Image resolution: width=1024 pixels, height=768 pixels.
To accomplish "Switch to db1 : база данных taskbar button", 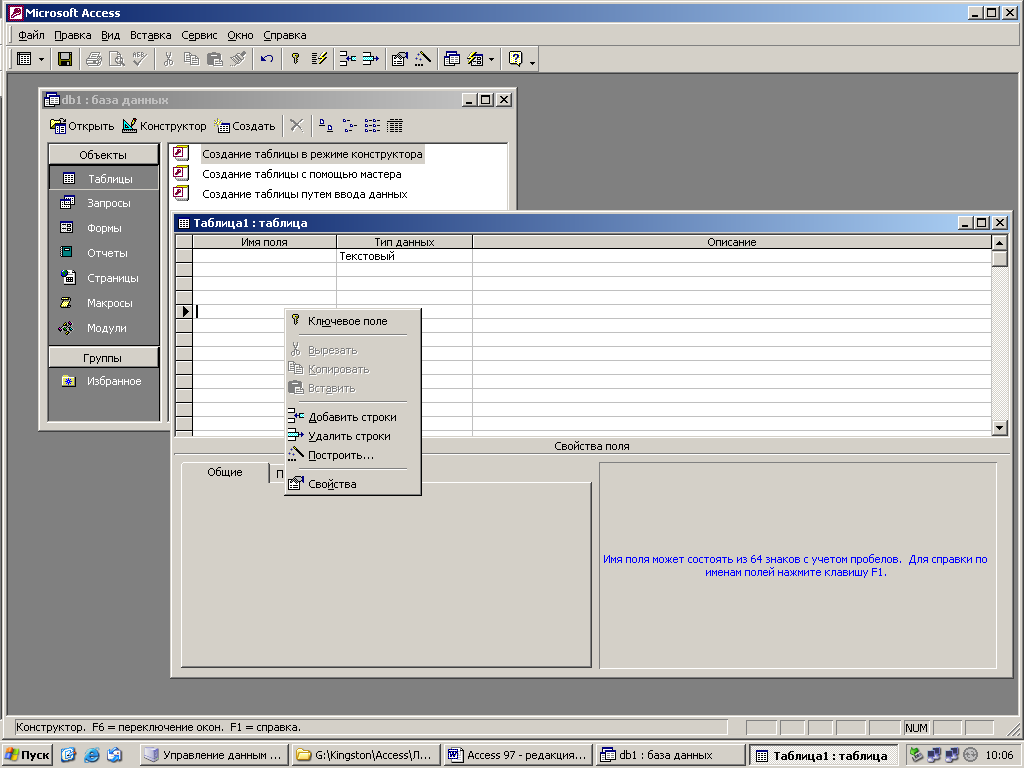I will (670, 755).
